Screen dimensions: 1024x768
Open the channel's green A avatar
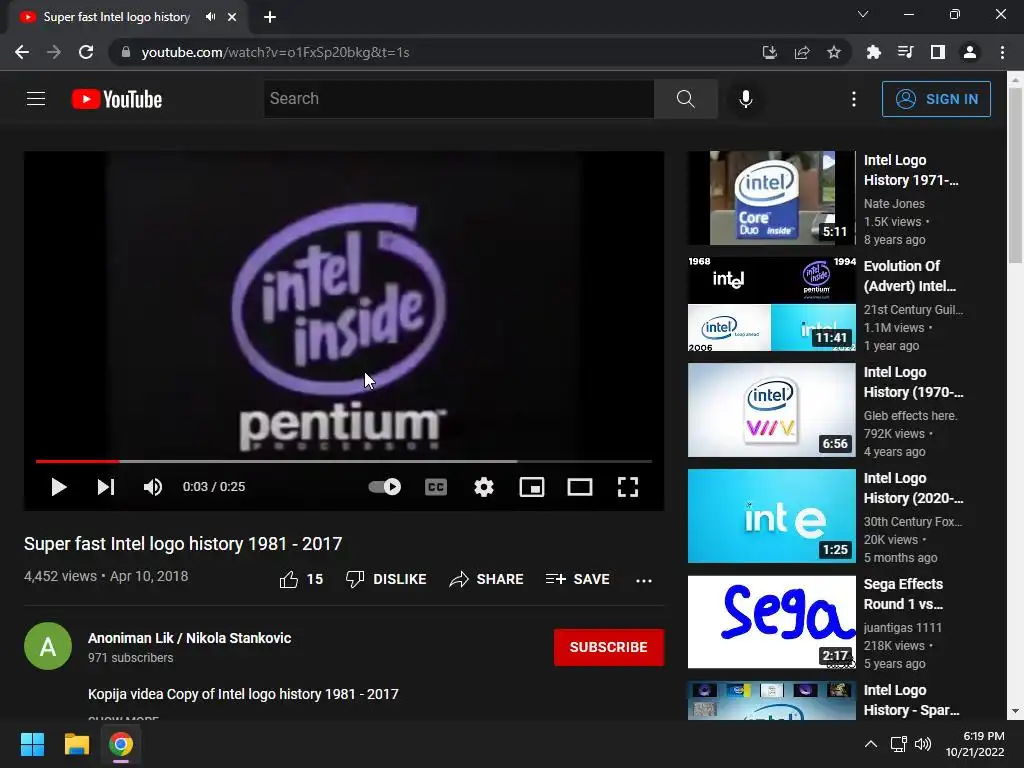point(48,646)
